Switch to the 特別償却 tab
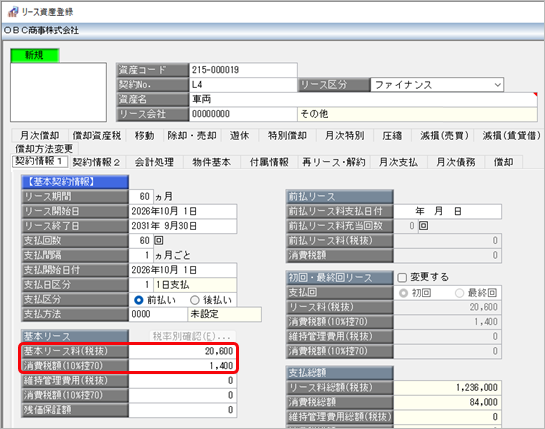The width and height of the screenshot is (545, 429). [287, 135]
